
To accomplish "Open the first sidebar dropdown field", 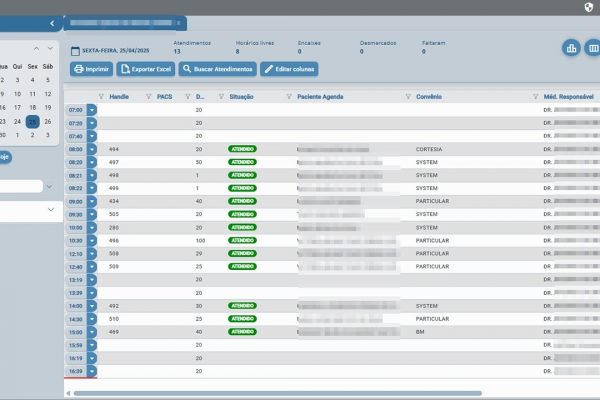I will point(21,186).
